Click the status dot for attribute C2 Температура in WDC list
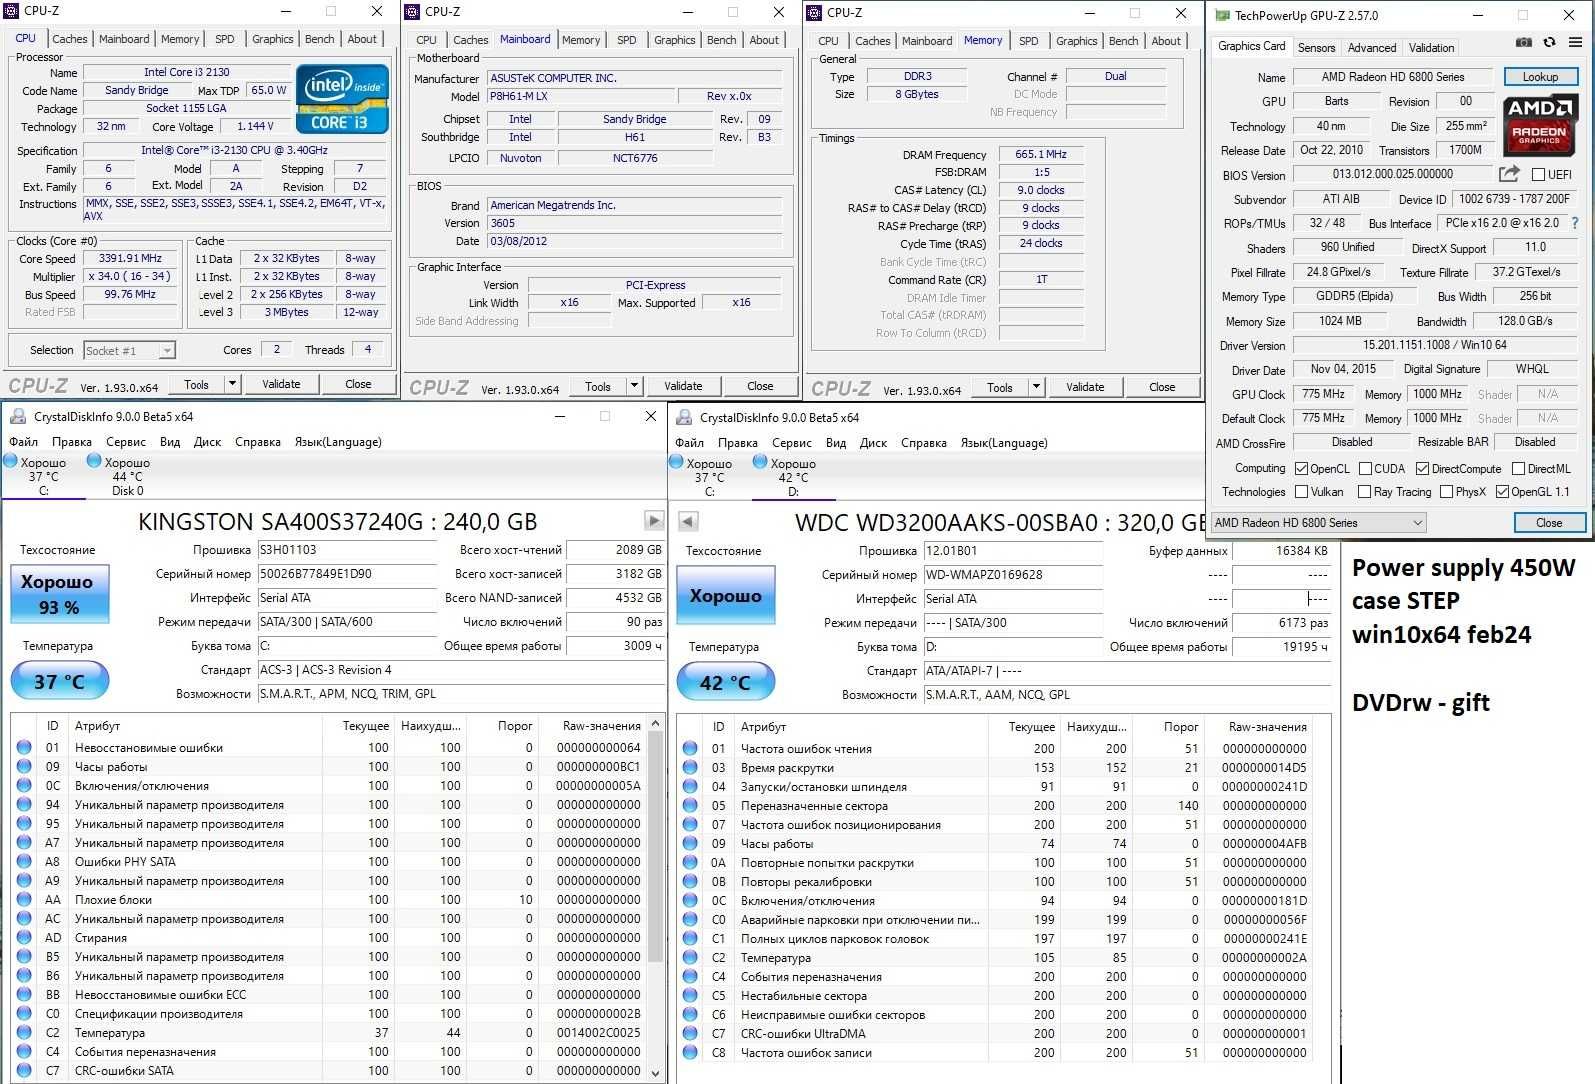This screenshot has width=1595, height=1084. coord(690,957)
